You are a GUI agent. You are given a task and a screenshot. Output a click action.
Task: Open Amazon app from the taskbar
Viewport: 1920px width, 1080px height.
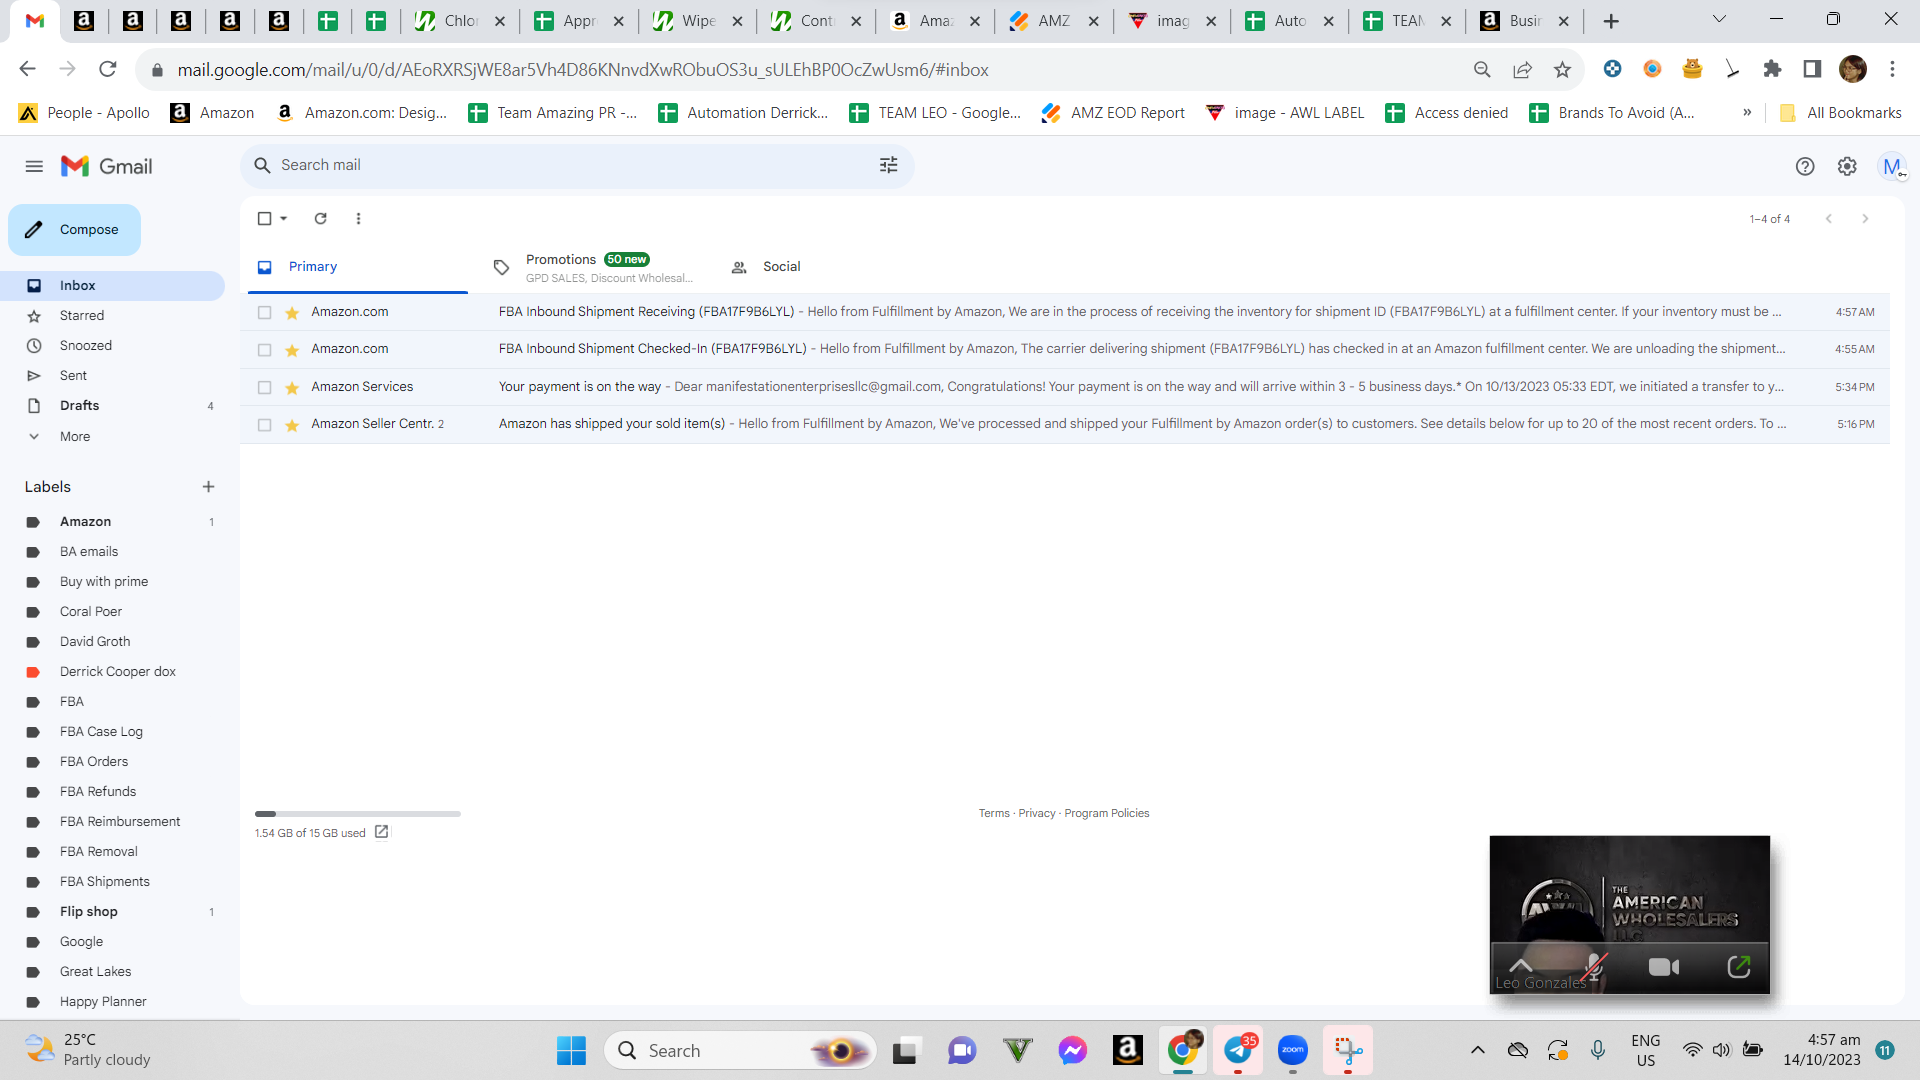click(1128, 1050)
